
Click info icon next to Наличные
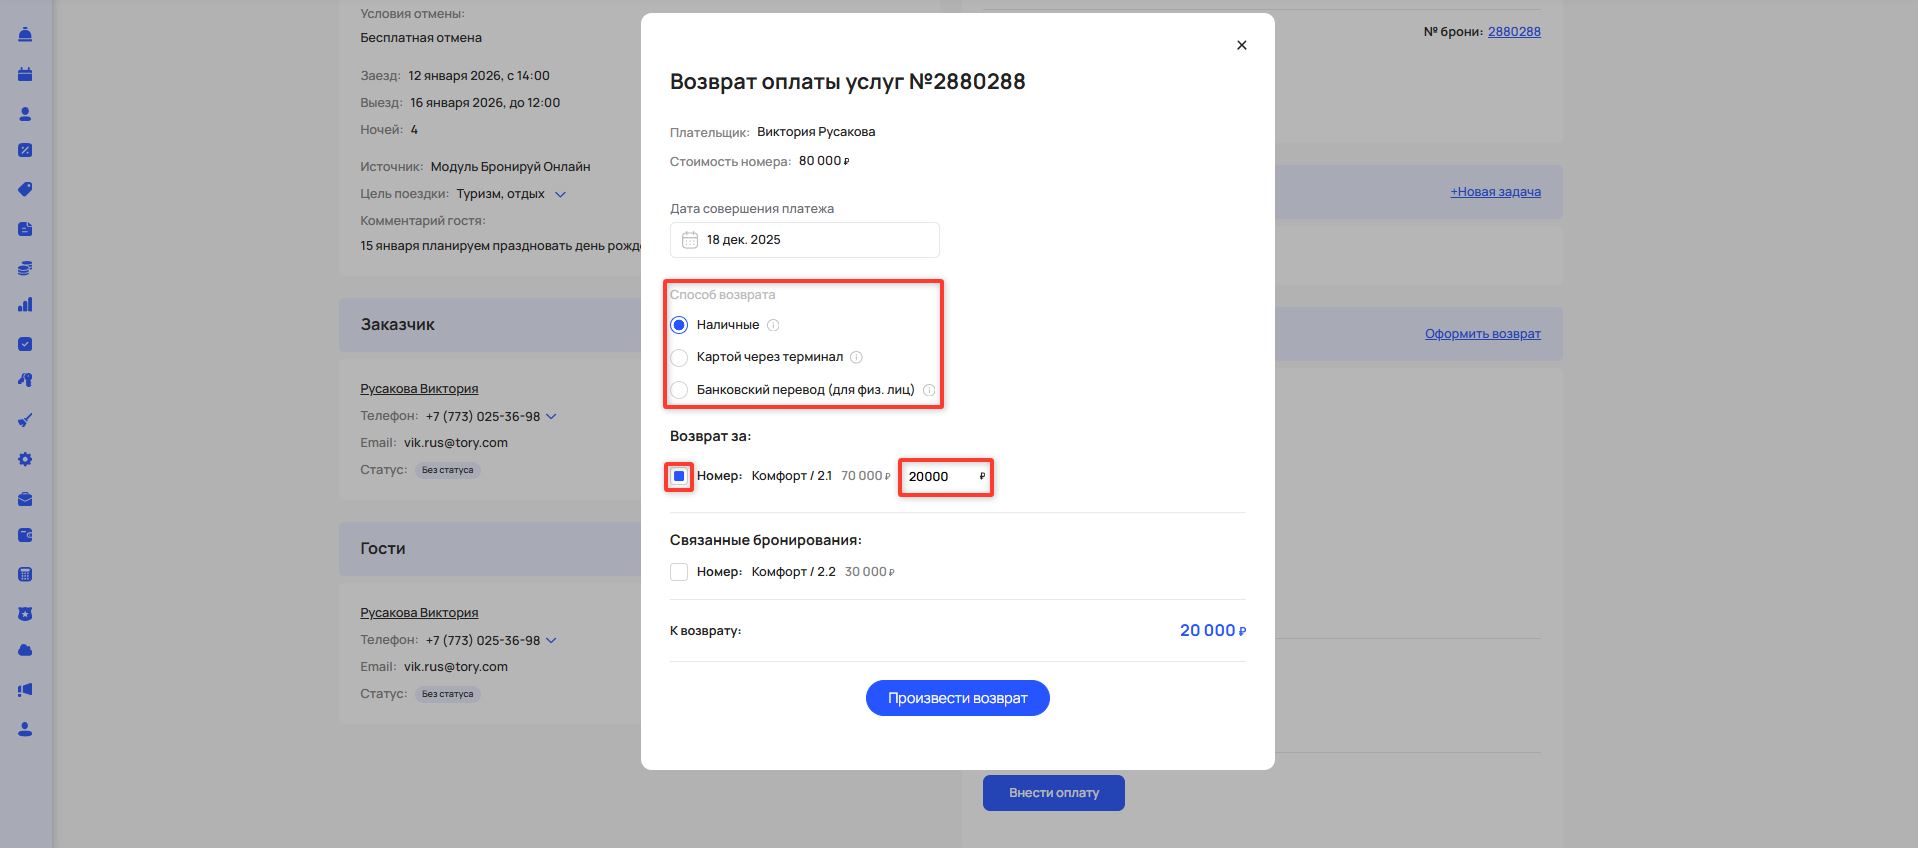[x=773, y=325]
